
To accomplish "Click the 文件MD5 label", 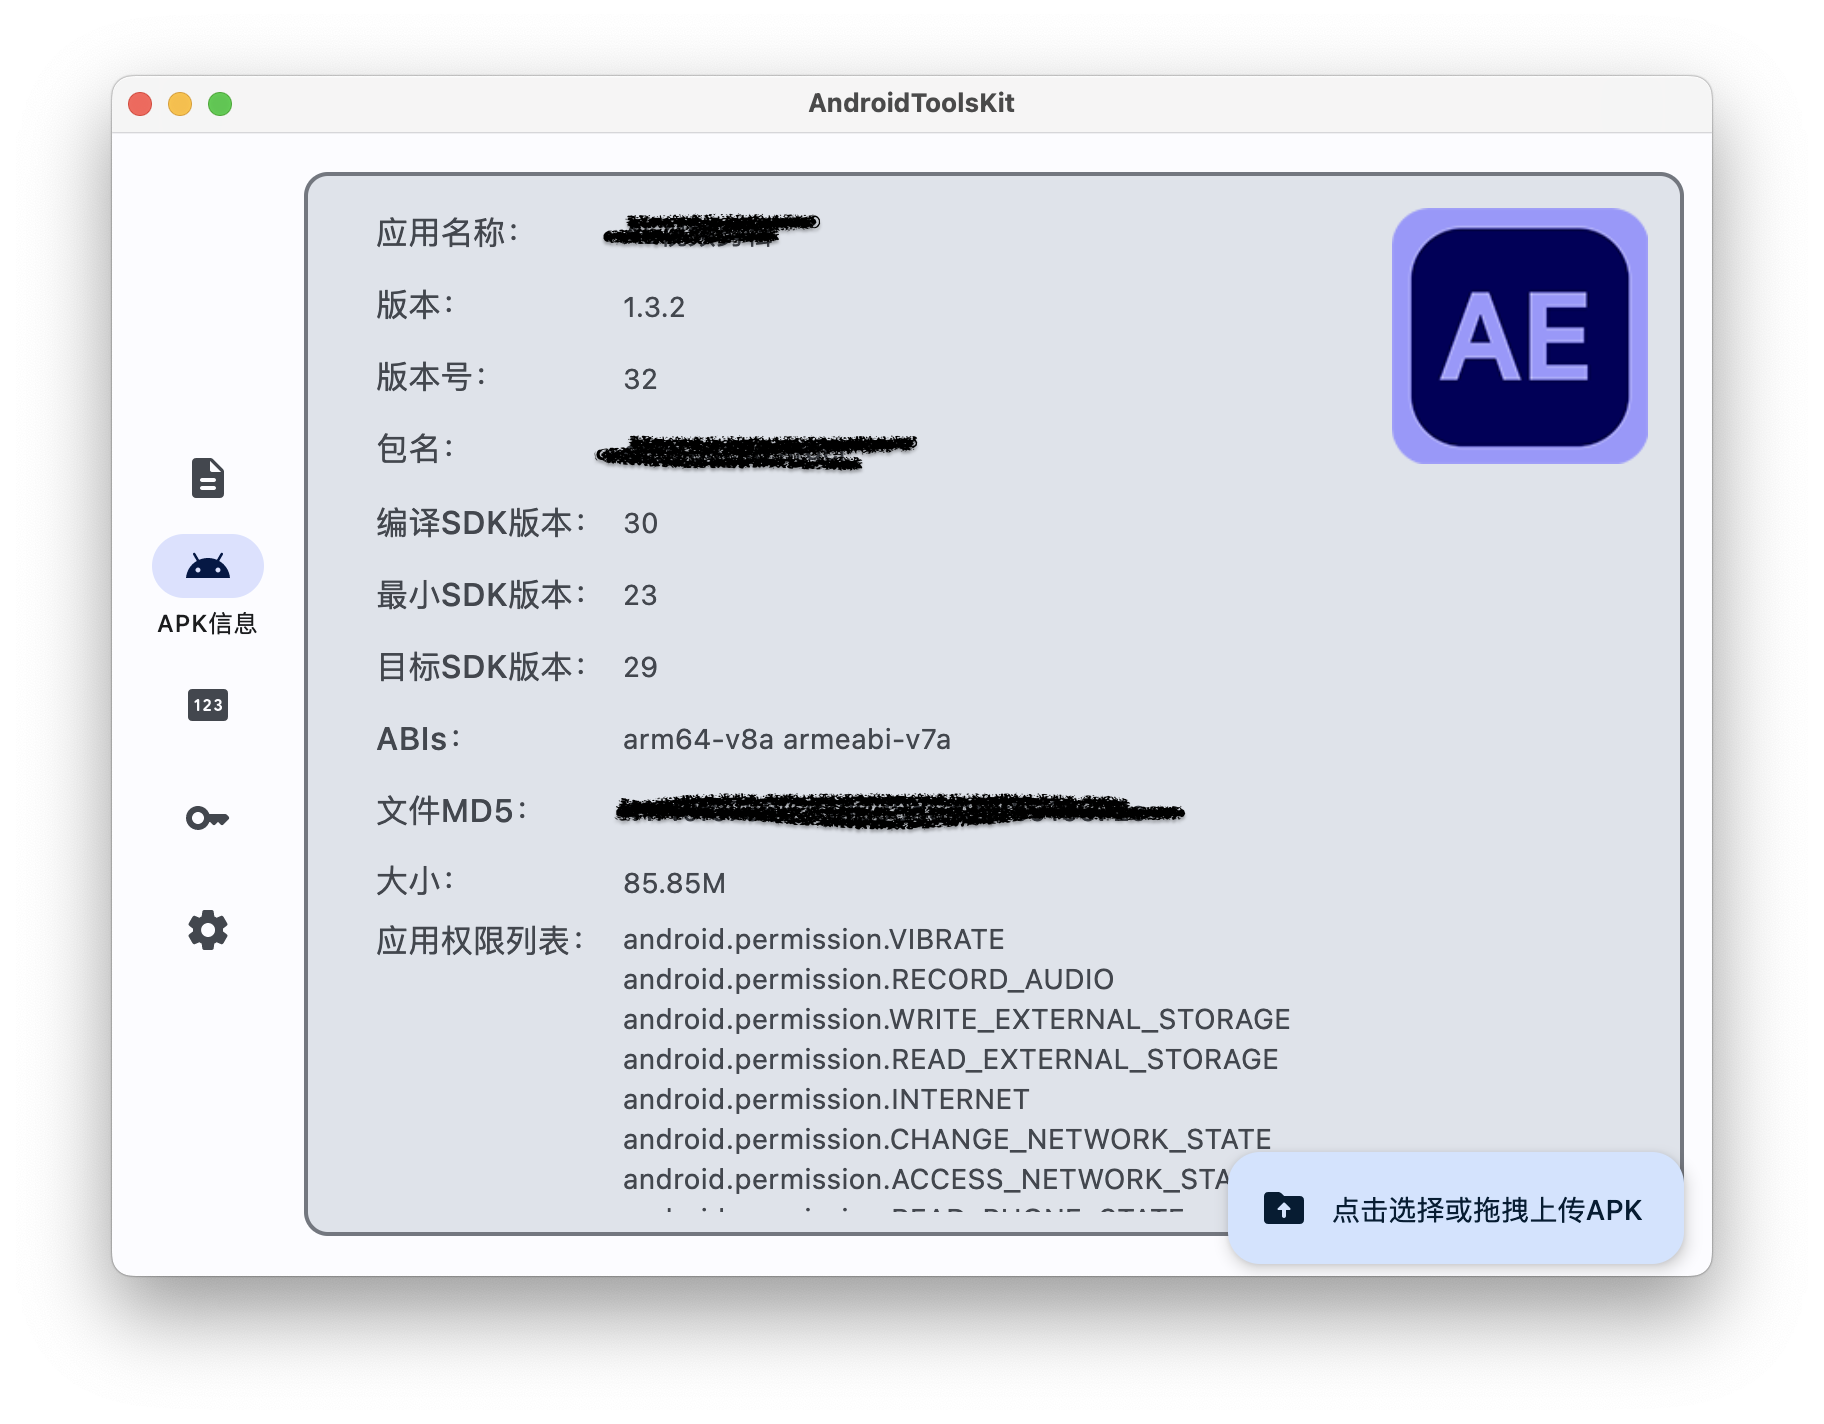I will click(x=451, y=811).
